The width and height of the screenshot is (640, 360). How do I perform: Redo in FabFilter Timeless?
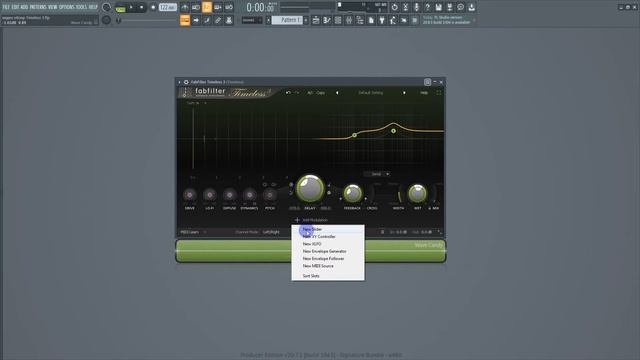[297, 93]
